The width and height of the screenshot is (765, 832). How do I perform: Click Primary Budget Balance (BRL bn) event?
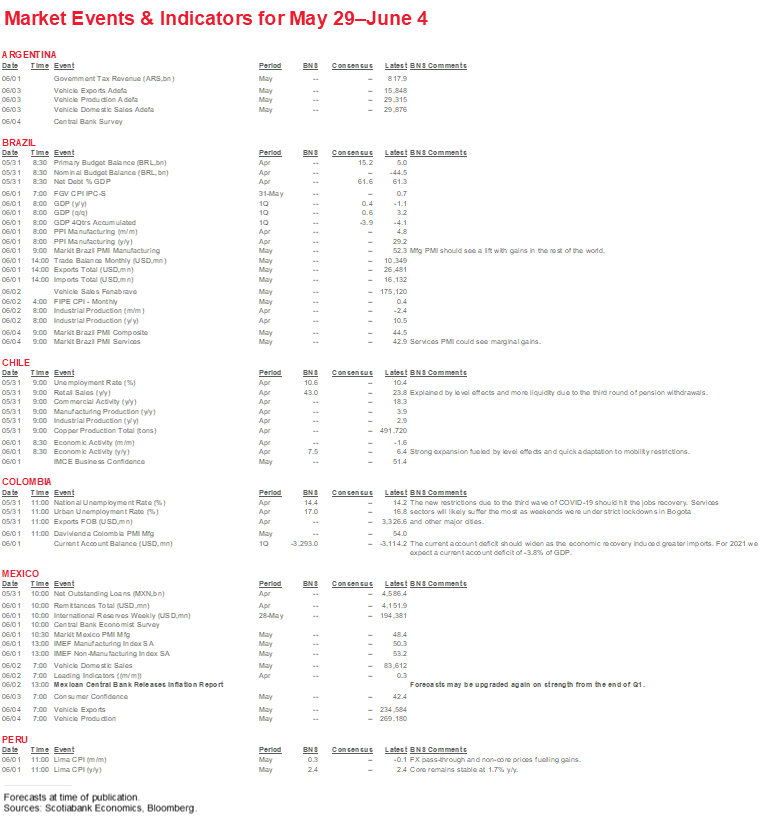point(110,161)
